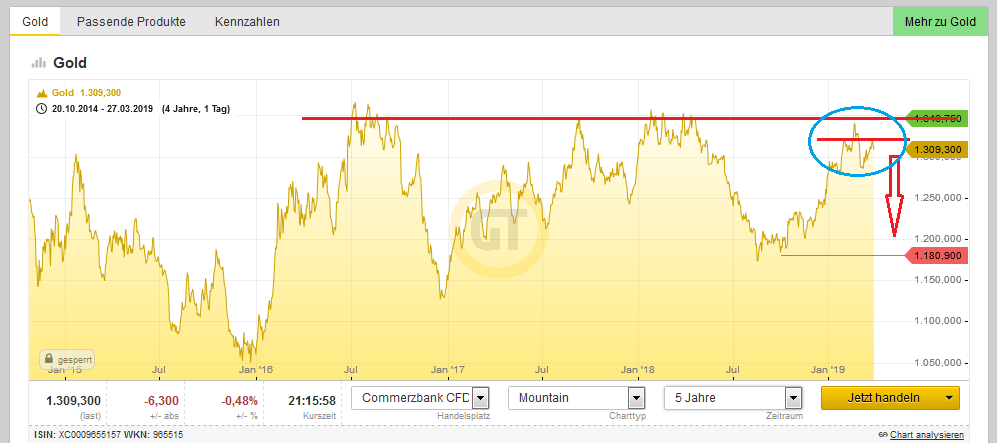
Task: Click the gold 1.309,300 price marker
Action: point(937,149)
